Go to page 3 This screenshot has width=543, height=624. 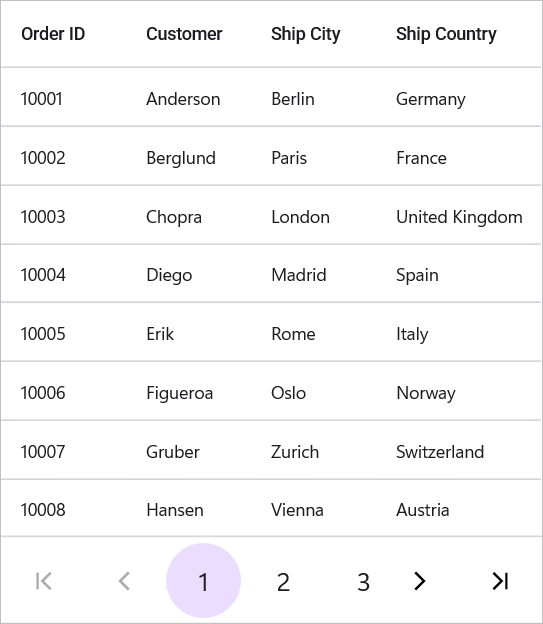pos(363,582)
